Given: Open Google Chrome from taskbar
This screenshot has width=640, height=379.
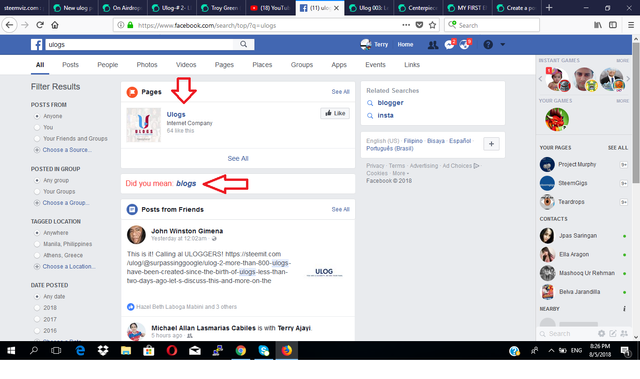Looking at the screenshot, I should (241, 350).
